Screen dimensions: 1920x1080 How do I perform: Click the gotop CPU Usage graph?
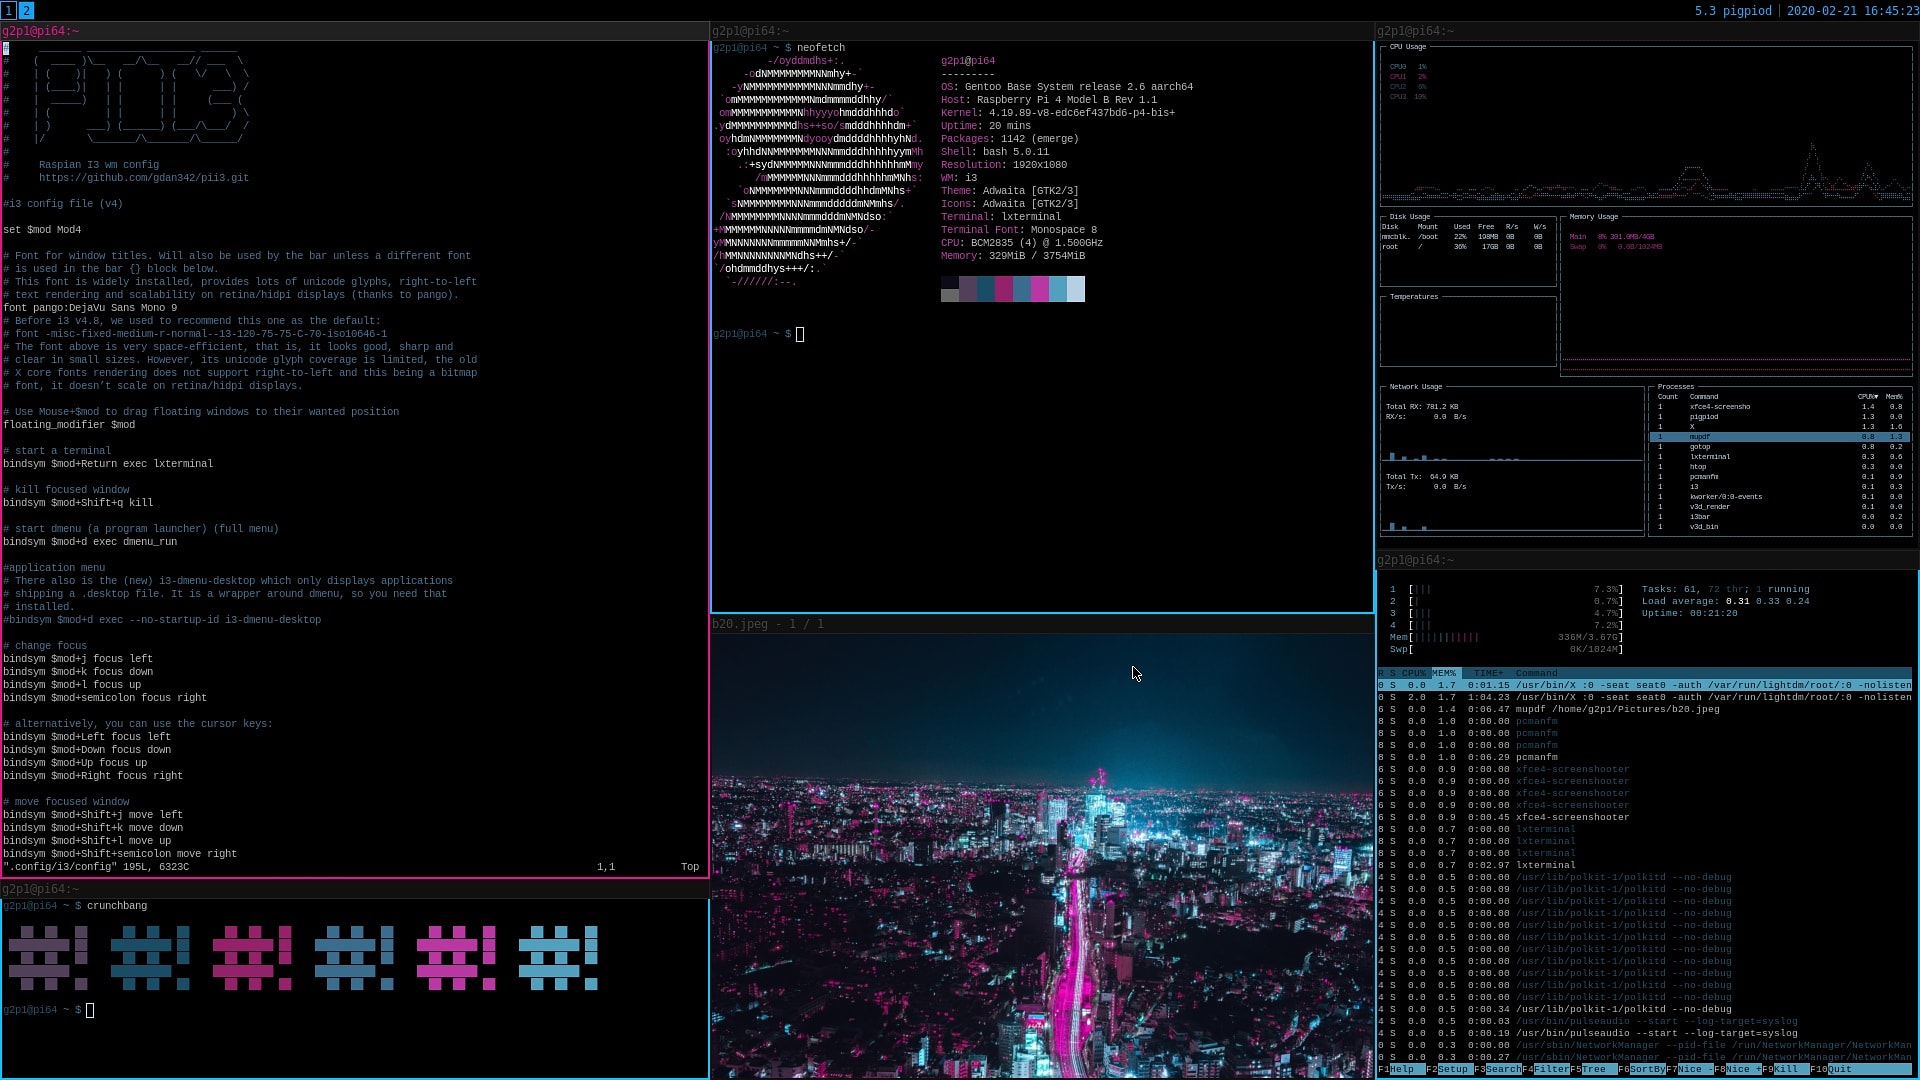(1646, 126)
